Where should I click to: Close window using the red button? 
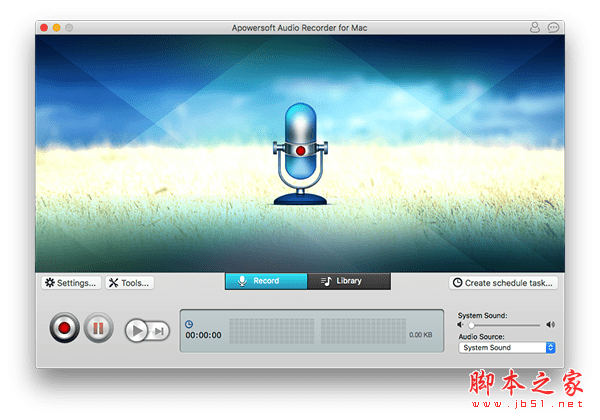(x=44, y=28)
